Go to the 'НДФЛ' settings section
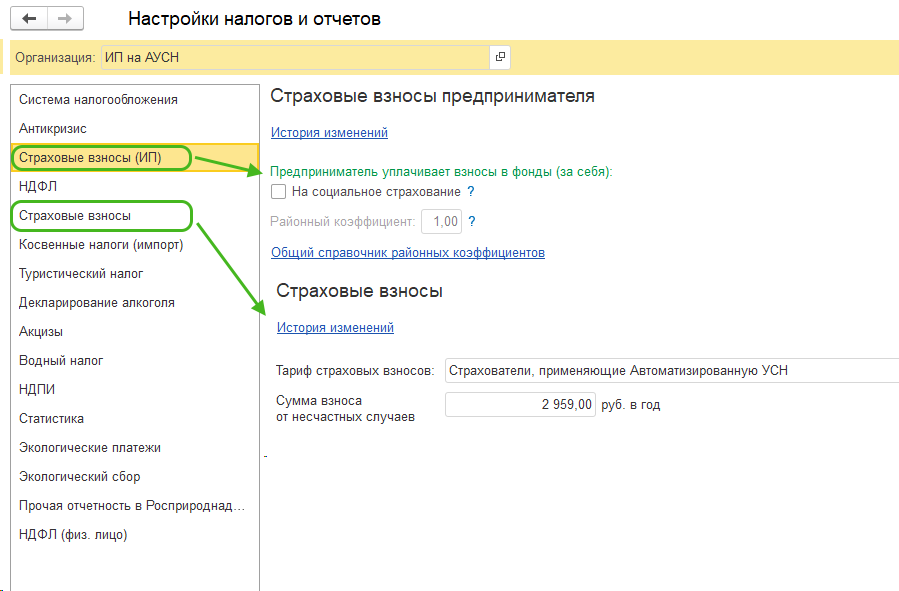 click(34, 186)
